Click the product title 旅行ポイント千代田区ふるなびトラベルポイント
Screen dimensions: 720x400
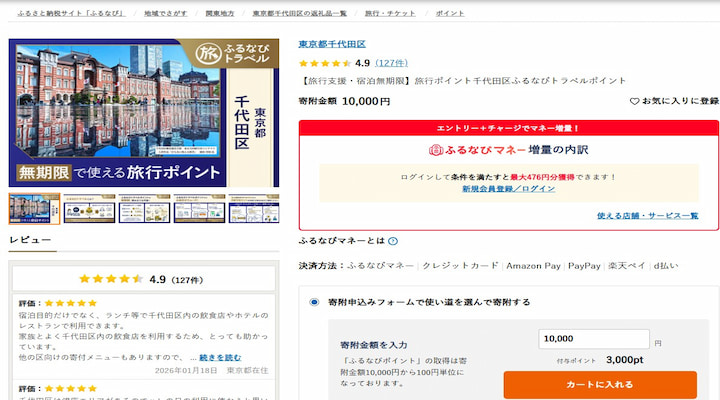pos(520,81)
